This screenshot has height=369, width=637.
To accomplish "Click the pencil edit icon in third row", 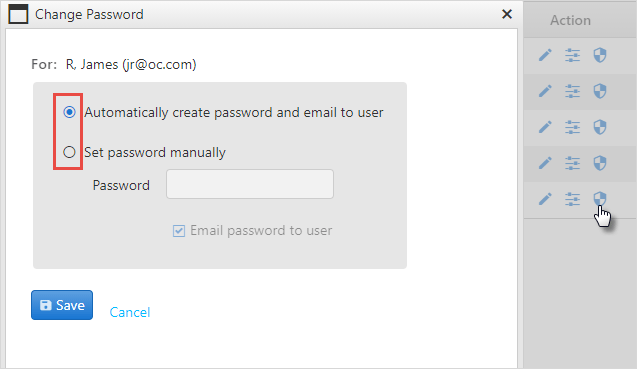I will (545, 127).
